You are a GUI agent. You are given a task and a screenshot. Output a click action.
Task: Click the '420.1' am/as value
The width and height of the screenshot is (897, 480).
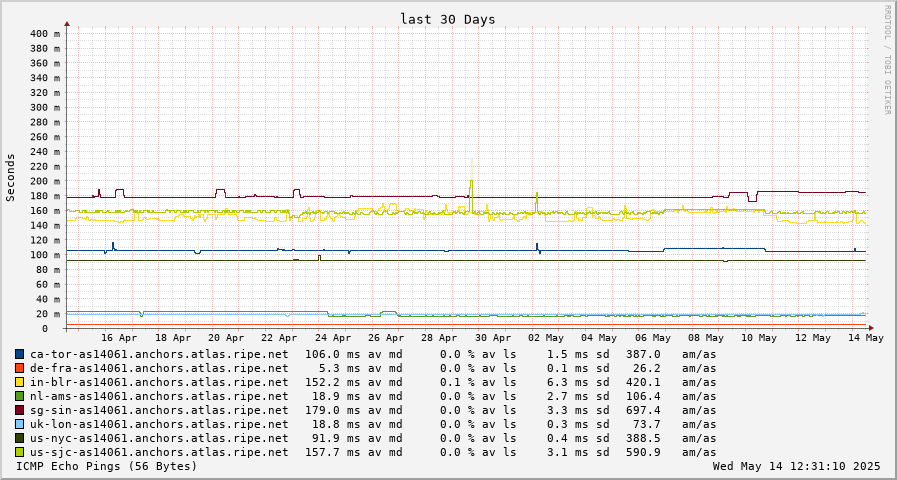click(x=643, y=383)
